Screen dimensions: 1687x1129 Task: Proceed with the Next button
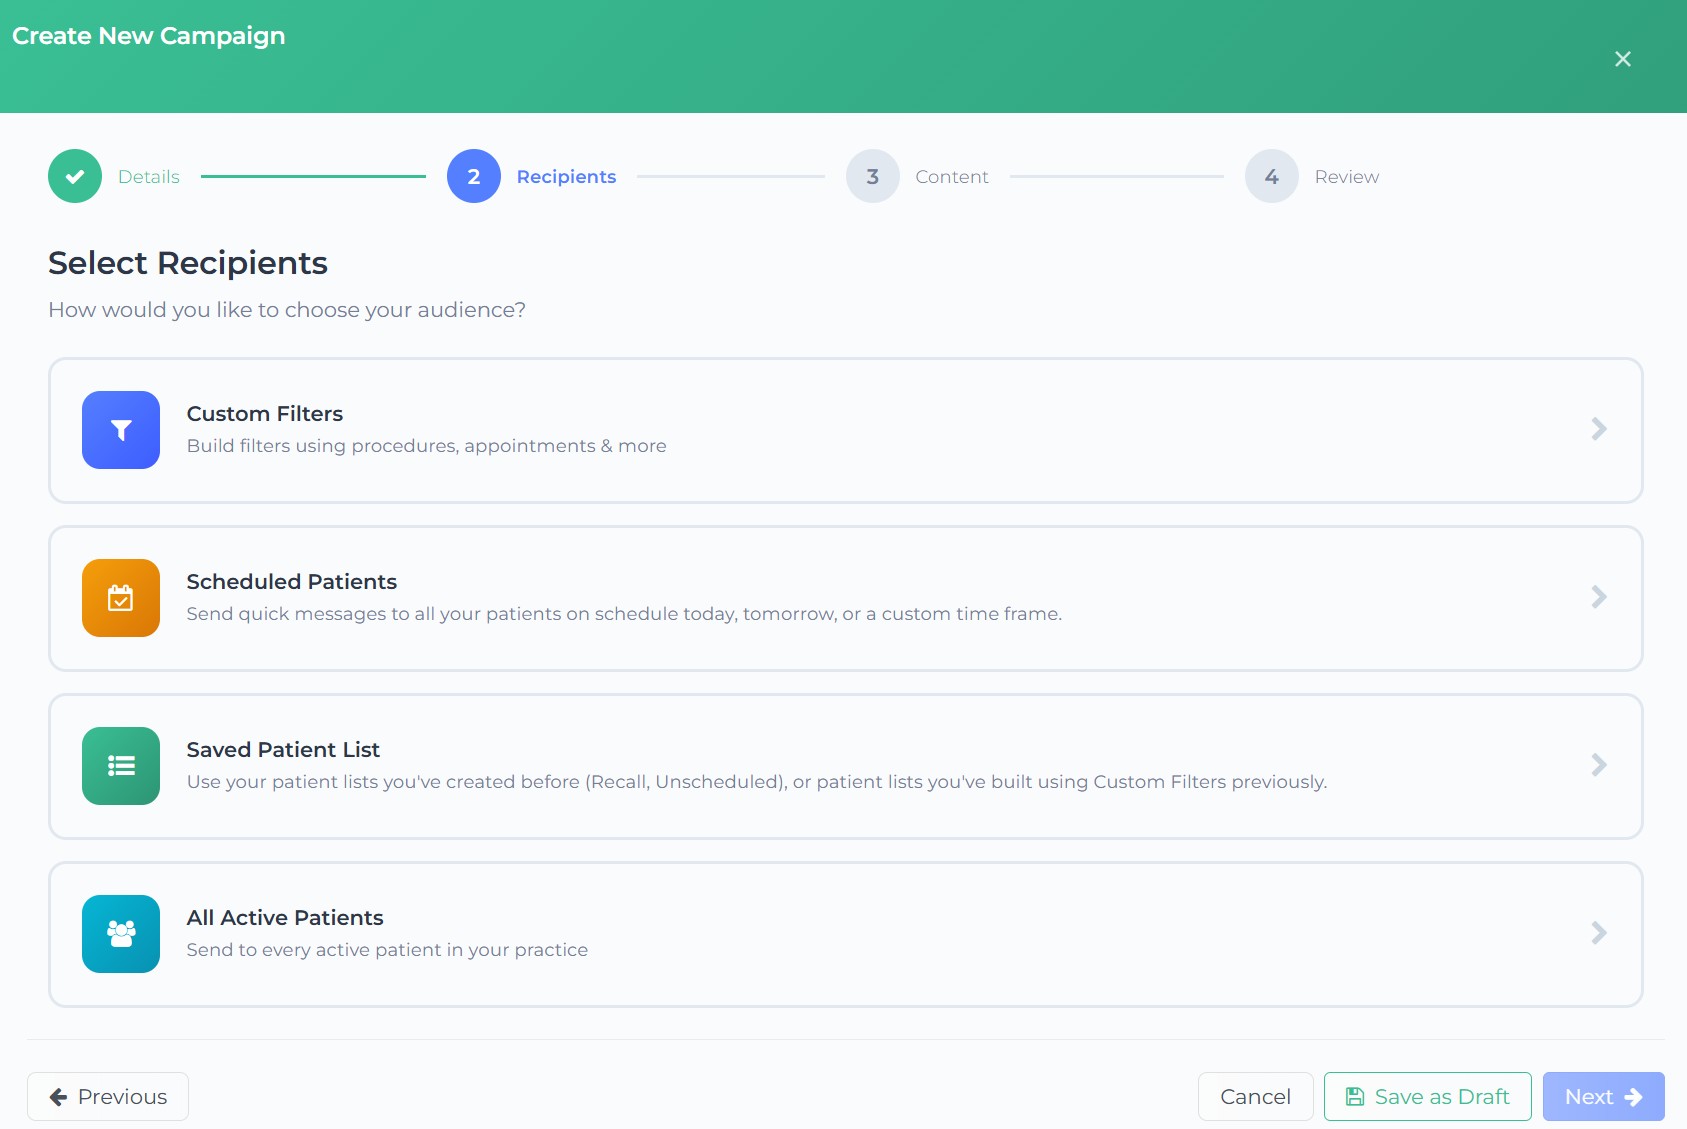(1602, 1097)
